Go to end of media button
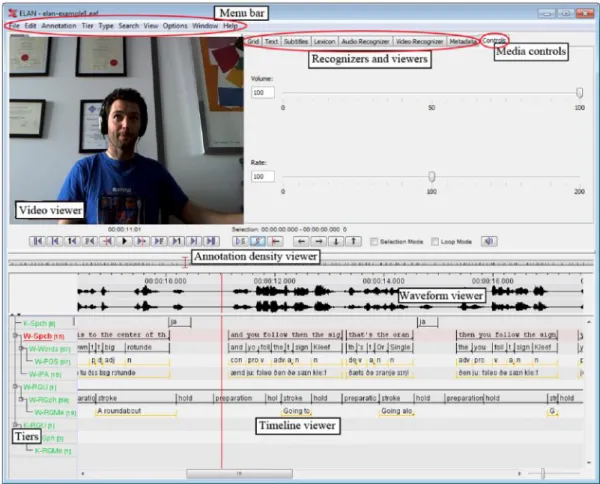Viewport: 600px width, 484px height. click(211, 241)
